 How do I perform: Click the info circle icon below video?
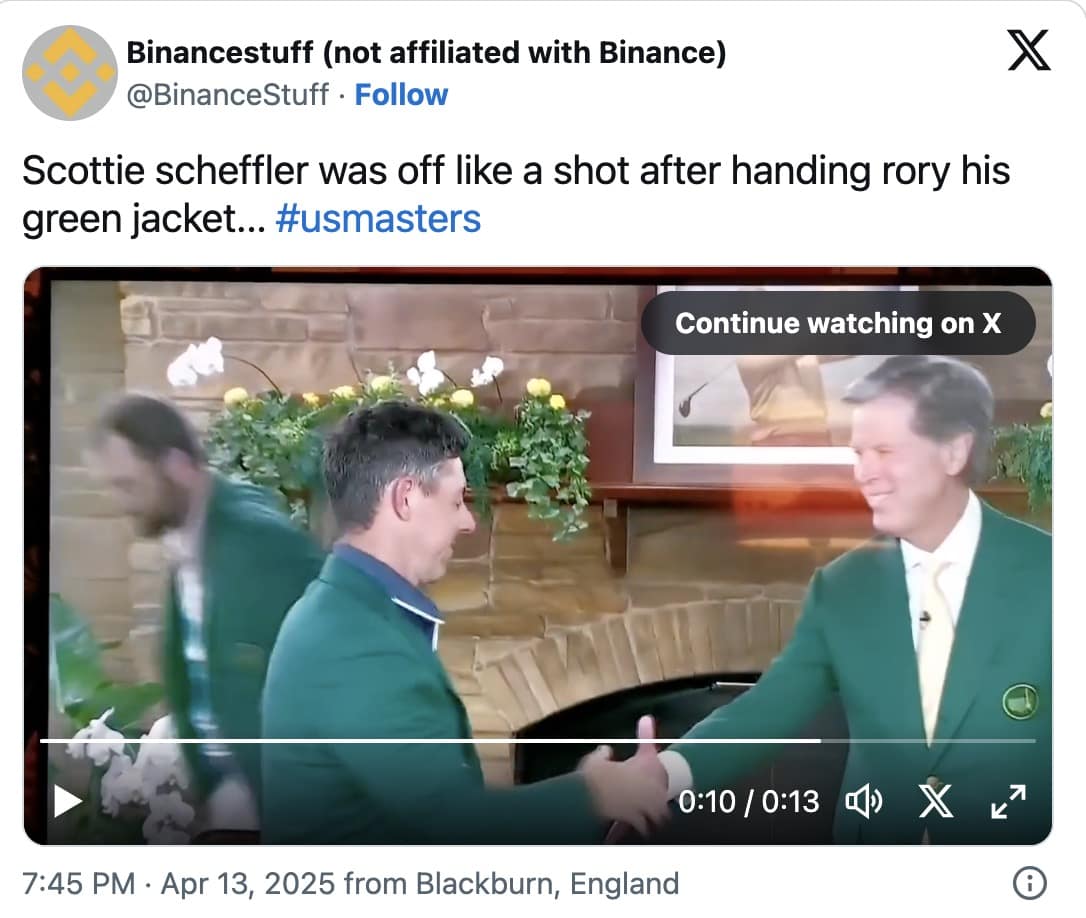coord(1029,883)
